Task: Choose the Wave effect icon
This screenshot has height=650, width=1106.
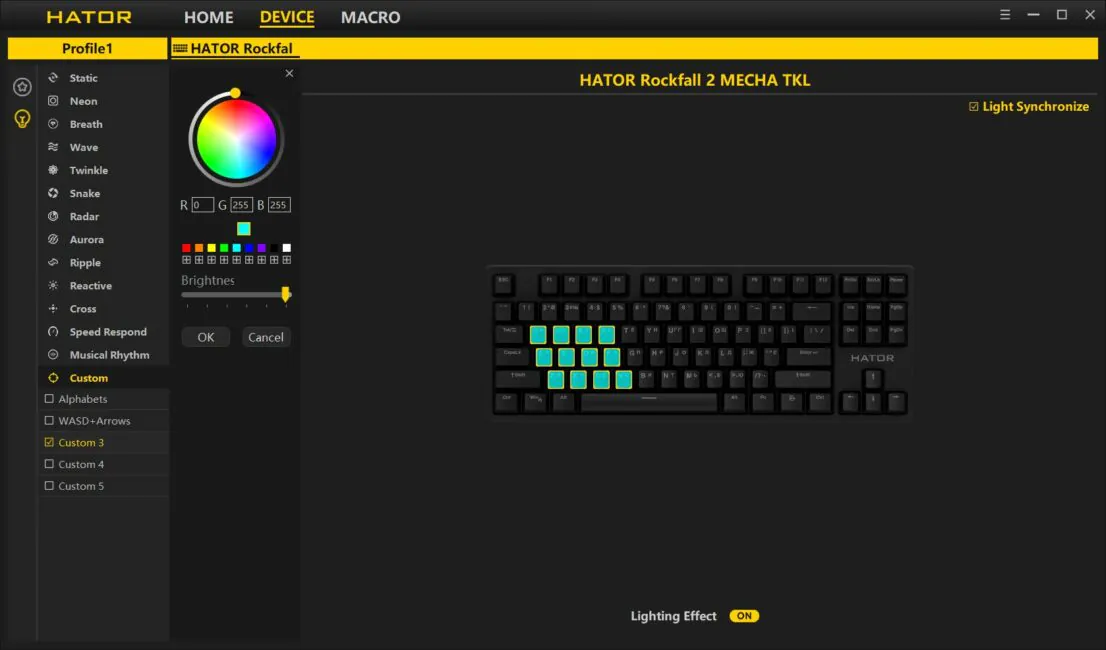Action: (x=53, y=147)
